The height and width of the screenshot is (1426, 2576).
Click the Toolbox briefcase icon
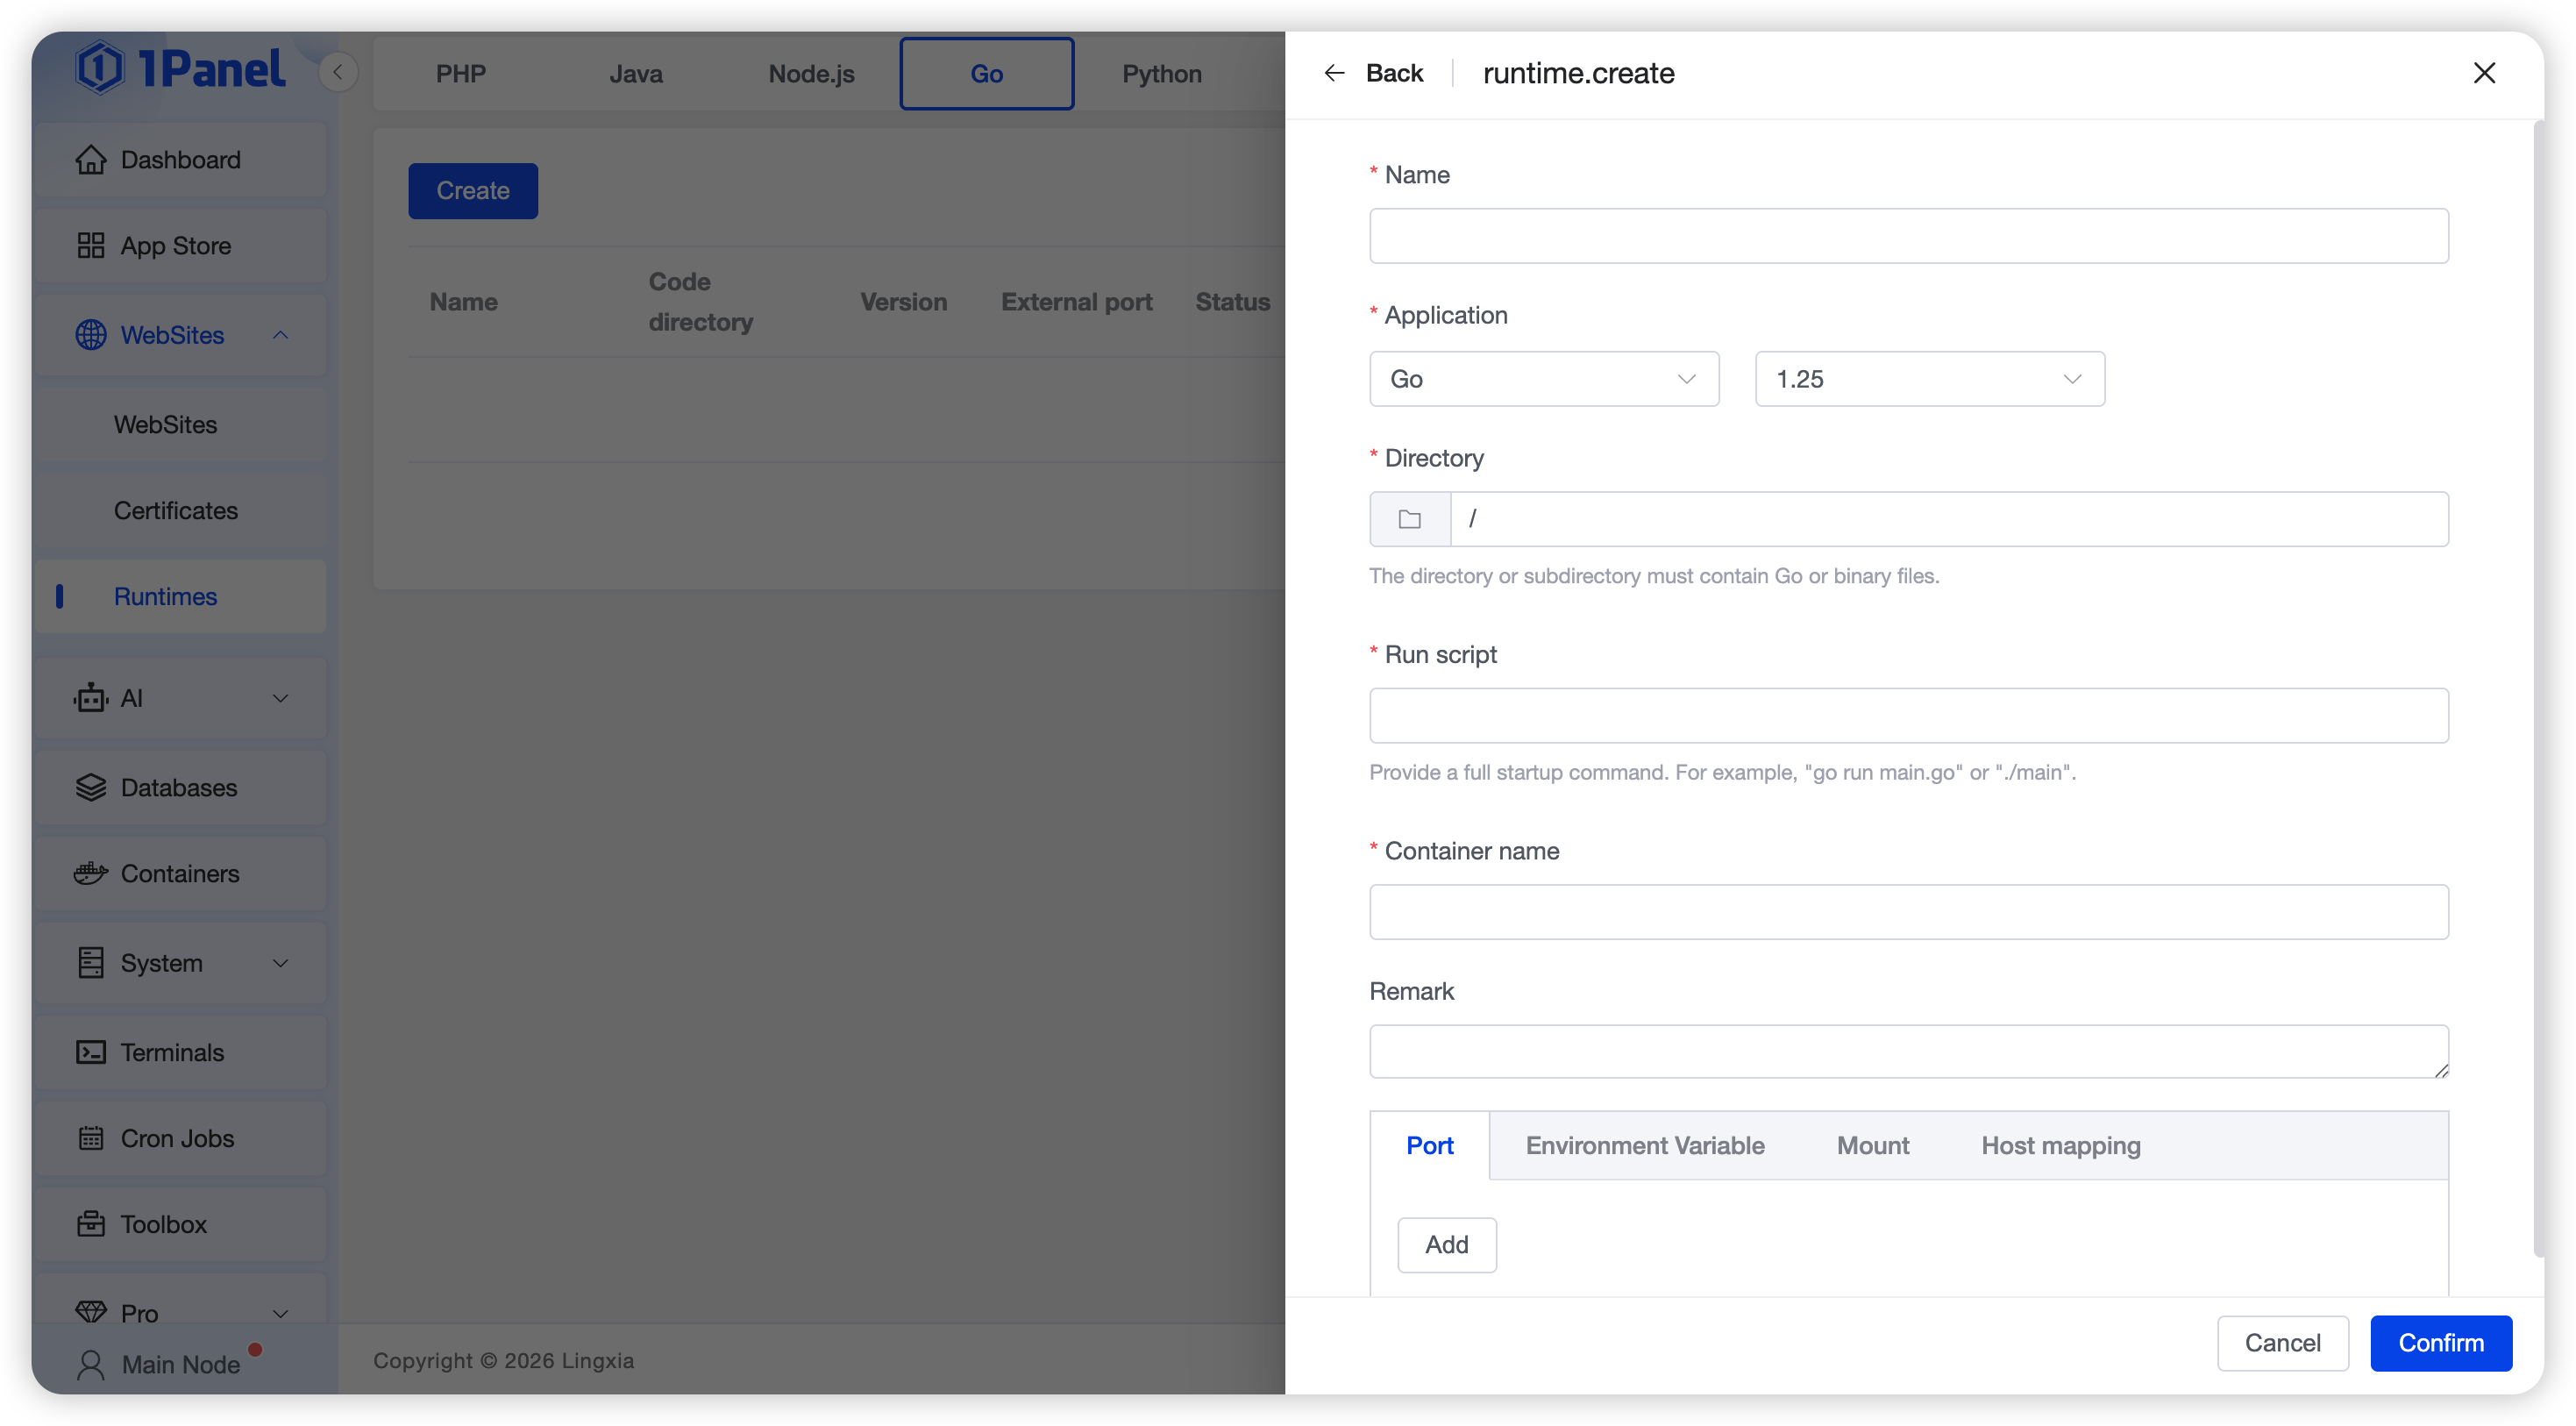tap(90, 1224)
